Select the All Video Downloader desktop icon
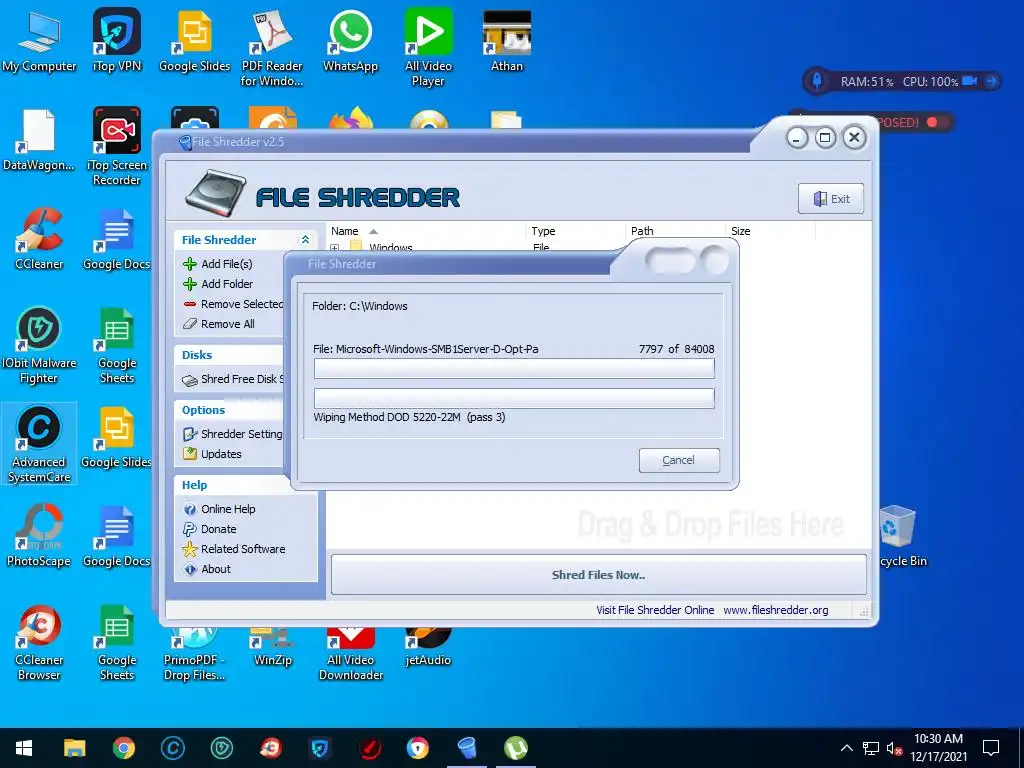1024x768 pixels. [351, 653]
